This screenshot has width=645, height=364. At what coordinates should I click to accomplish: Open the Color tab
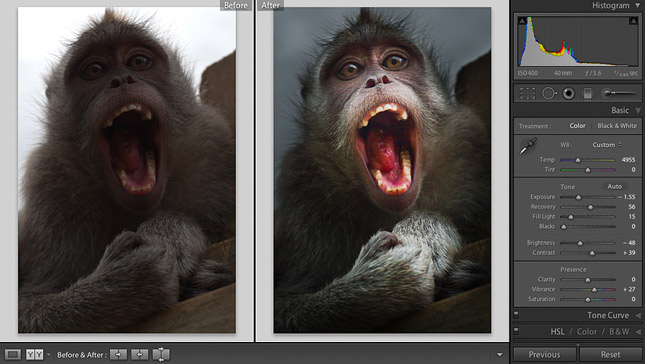587,332
